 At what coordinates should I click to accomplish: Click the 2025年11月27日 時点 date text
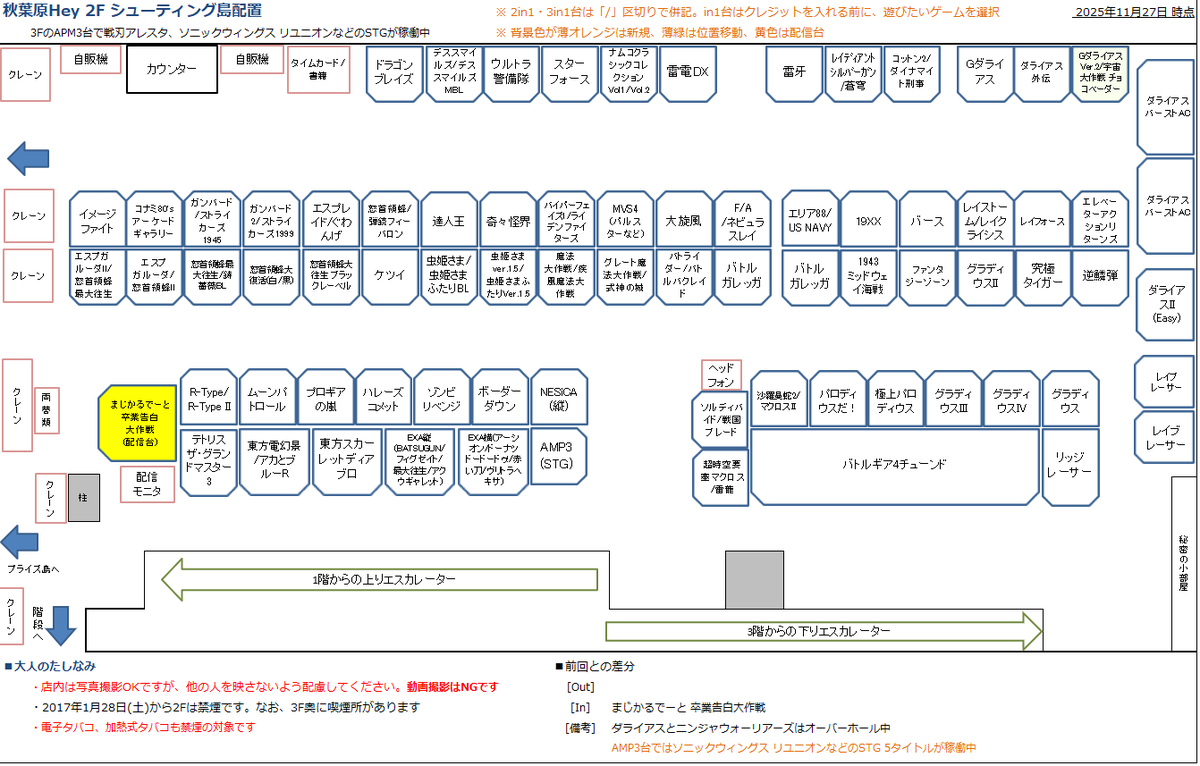tap(1135, 12)
